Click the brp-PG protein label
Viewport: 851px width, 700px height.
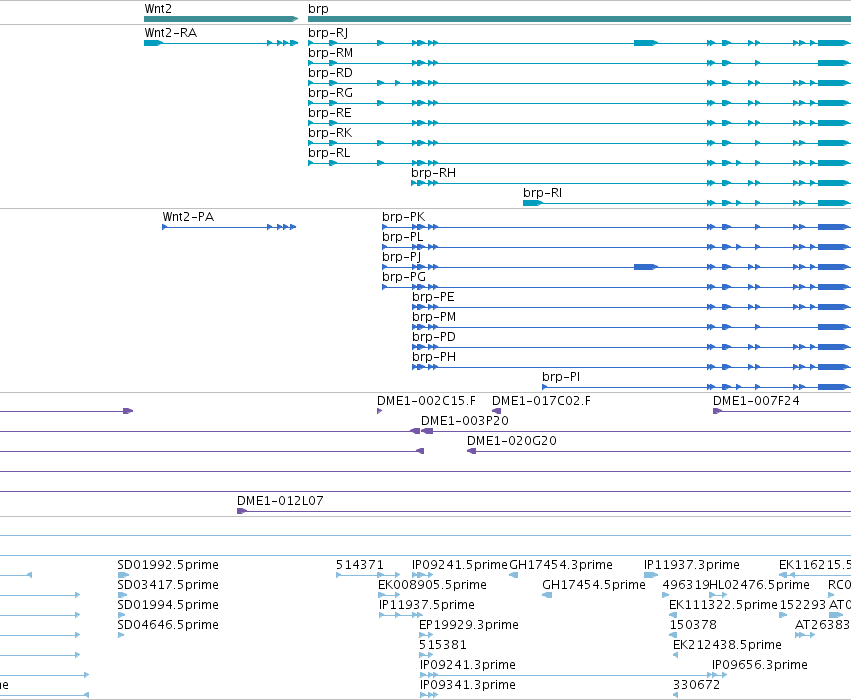click(404, 278)
